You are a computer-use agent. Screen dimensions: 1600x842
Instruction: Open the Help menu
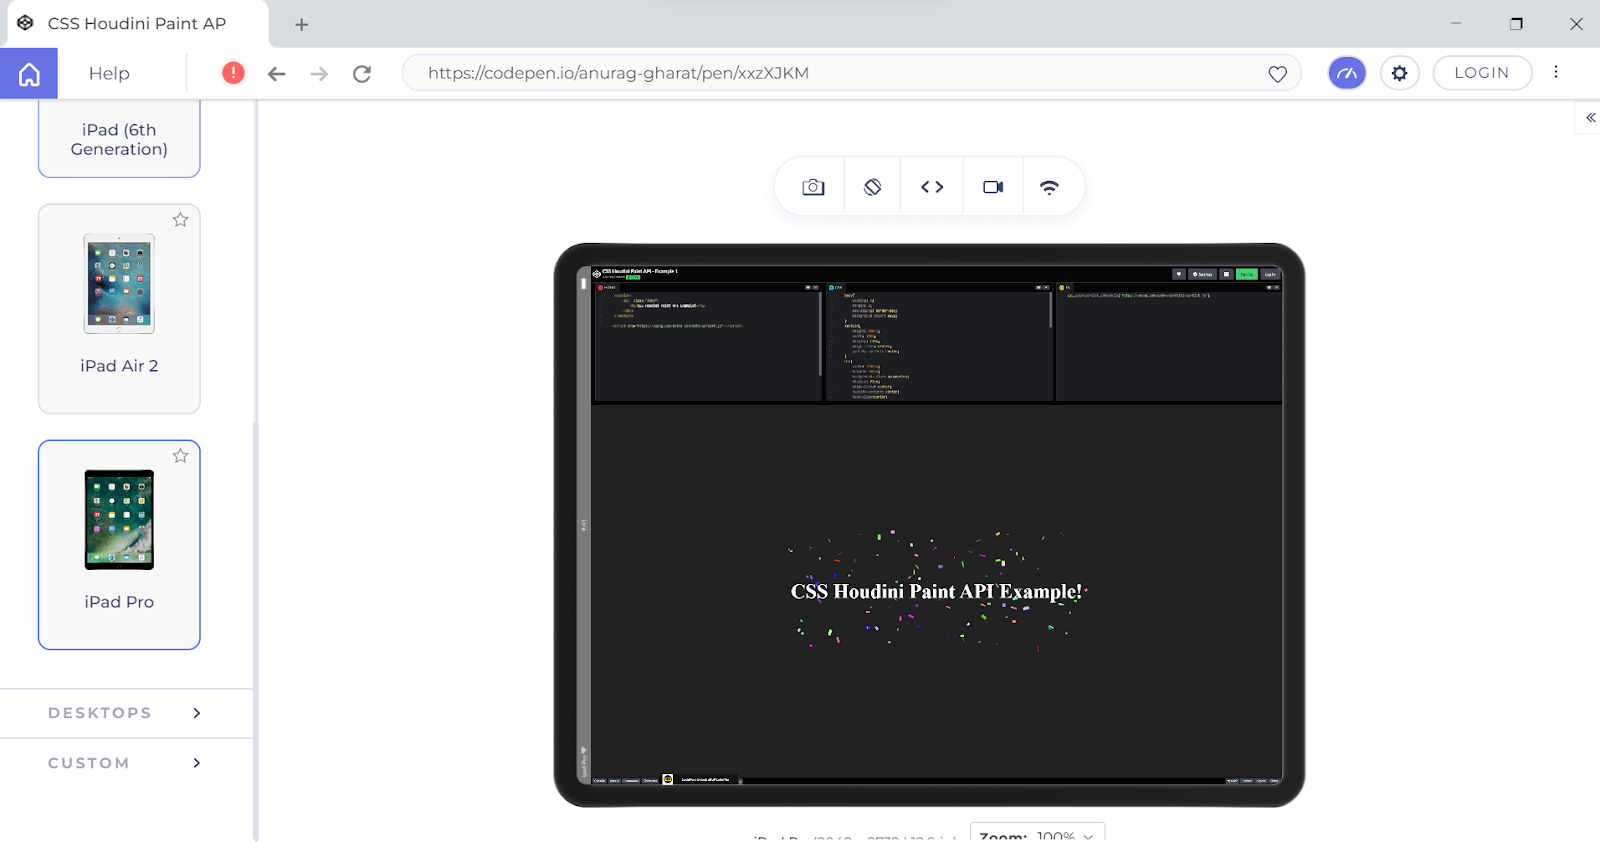click(x=109, y=73)
